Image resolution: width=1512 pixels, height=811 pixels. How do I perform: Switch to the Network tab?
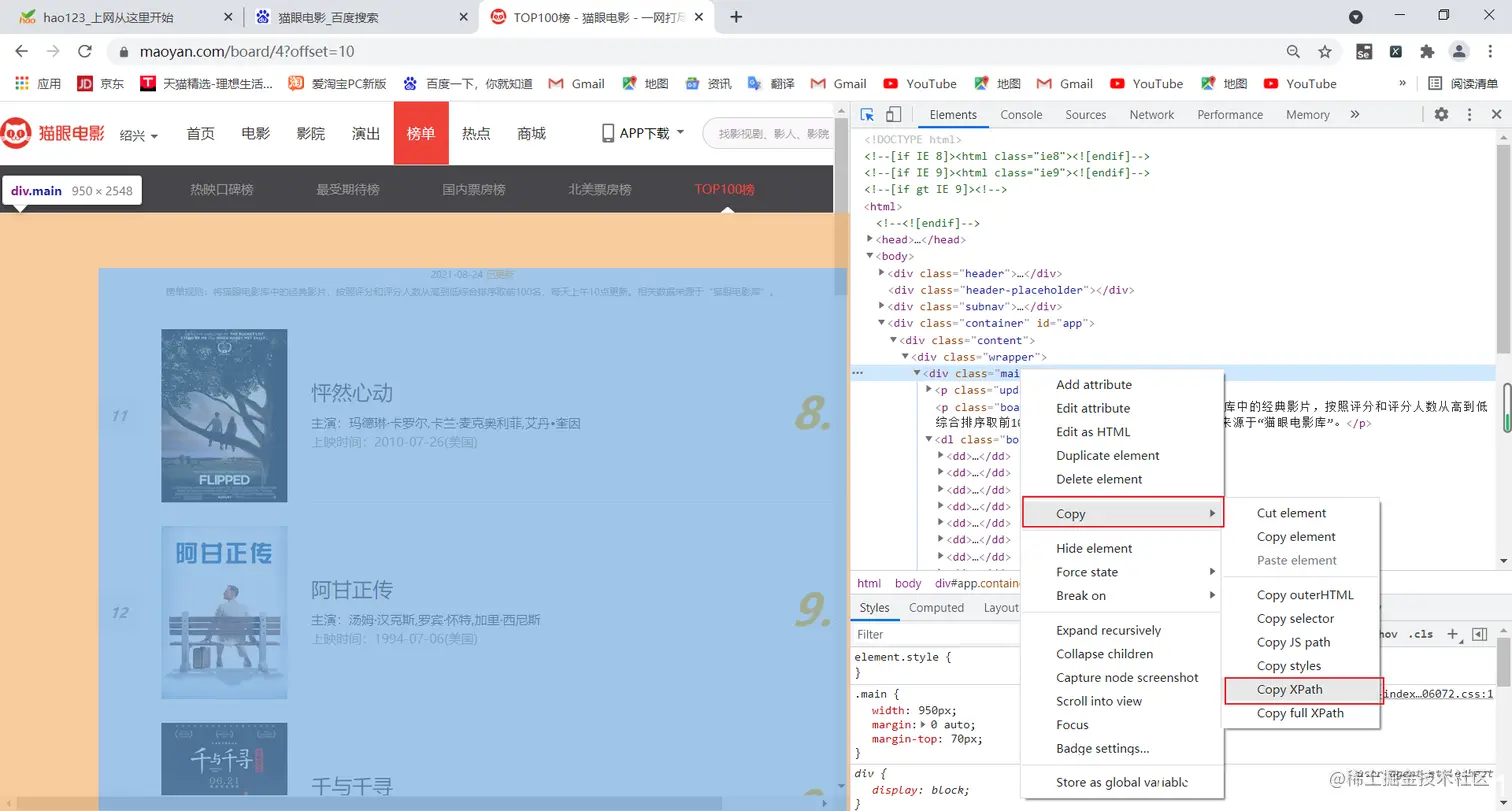coord(1151,115)
